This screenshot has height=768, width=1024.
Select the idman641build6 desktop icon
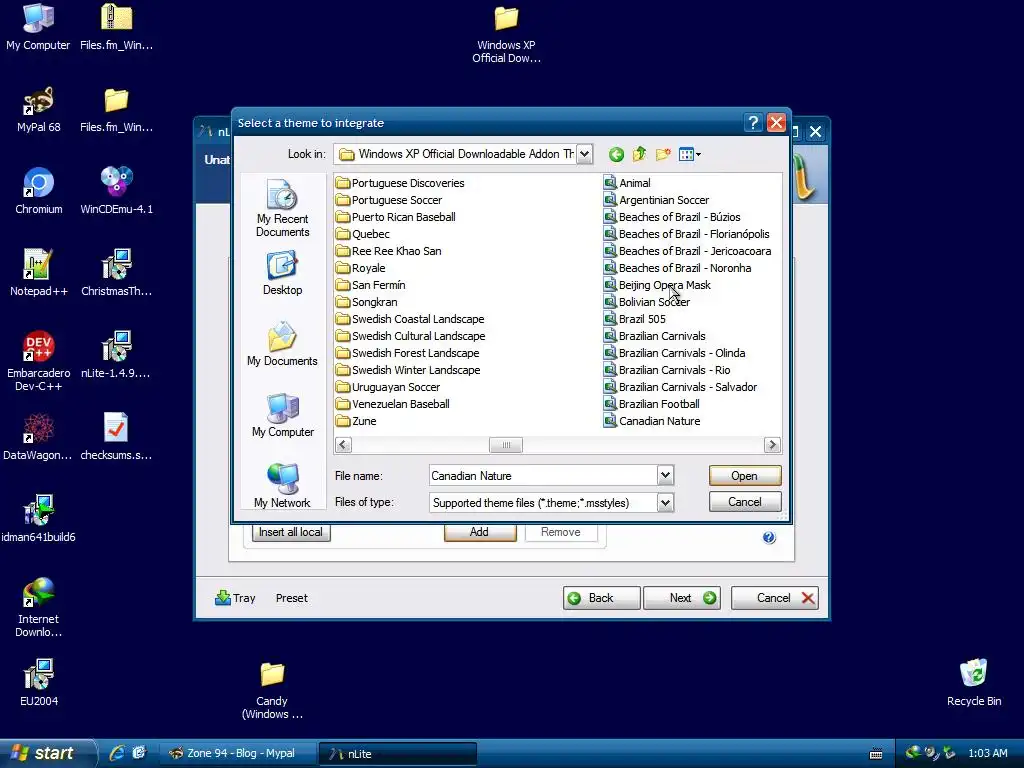(x=39, y=519)
